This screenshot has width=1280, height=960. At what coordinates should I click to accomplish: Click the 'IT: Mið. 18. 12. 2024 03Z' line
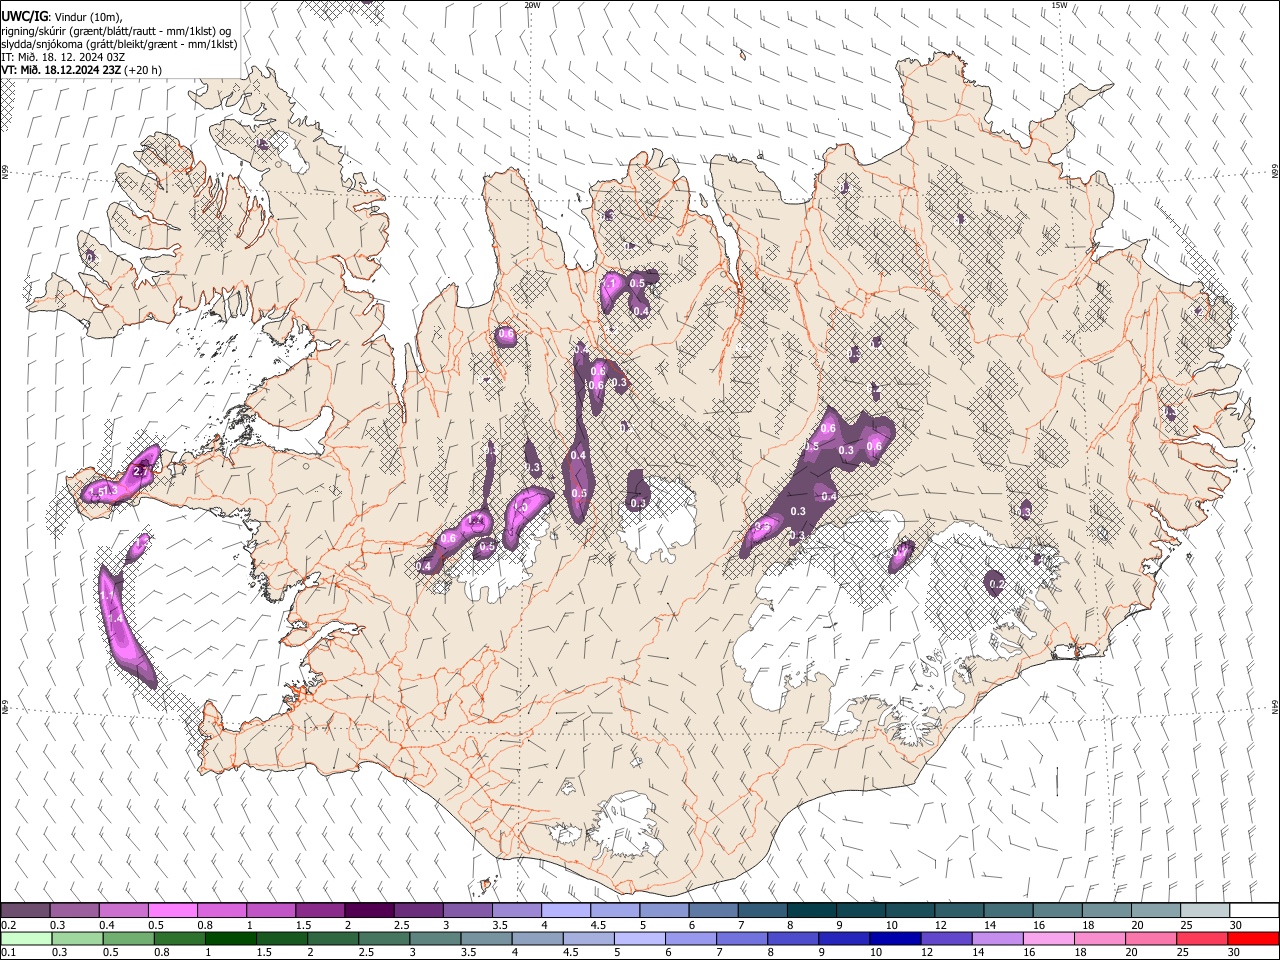[63, 57]
